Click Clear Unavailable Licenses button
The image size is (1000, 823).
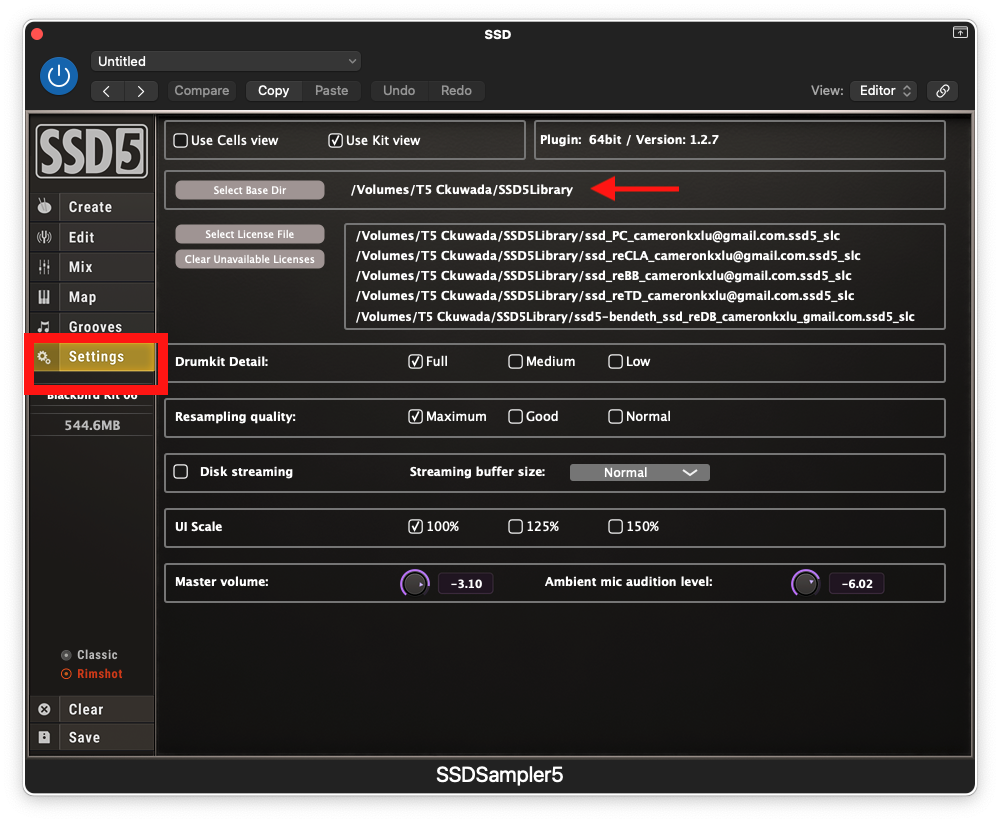click(250, 259)
